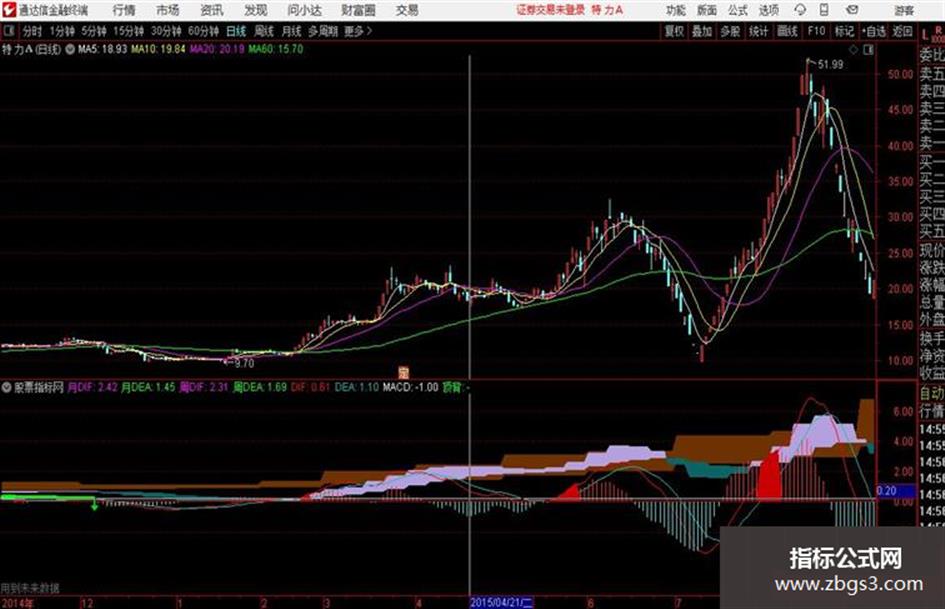Expand the 更多 period options
This screenshot has height=609, width=945.
357,31
